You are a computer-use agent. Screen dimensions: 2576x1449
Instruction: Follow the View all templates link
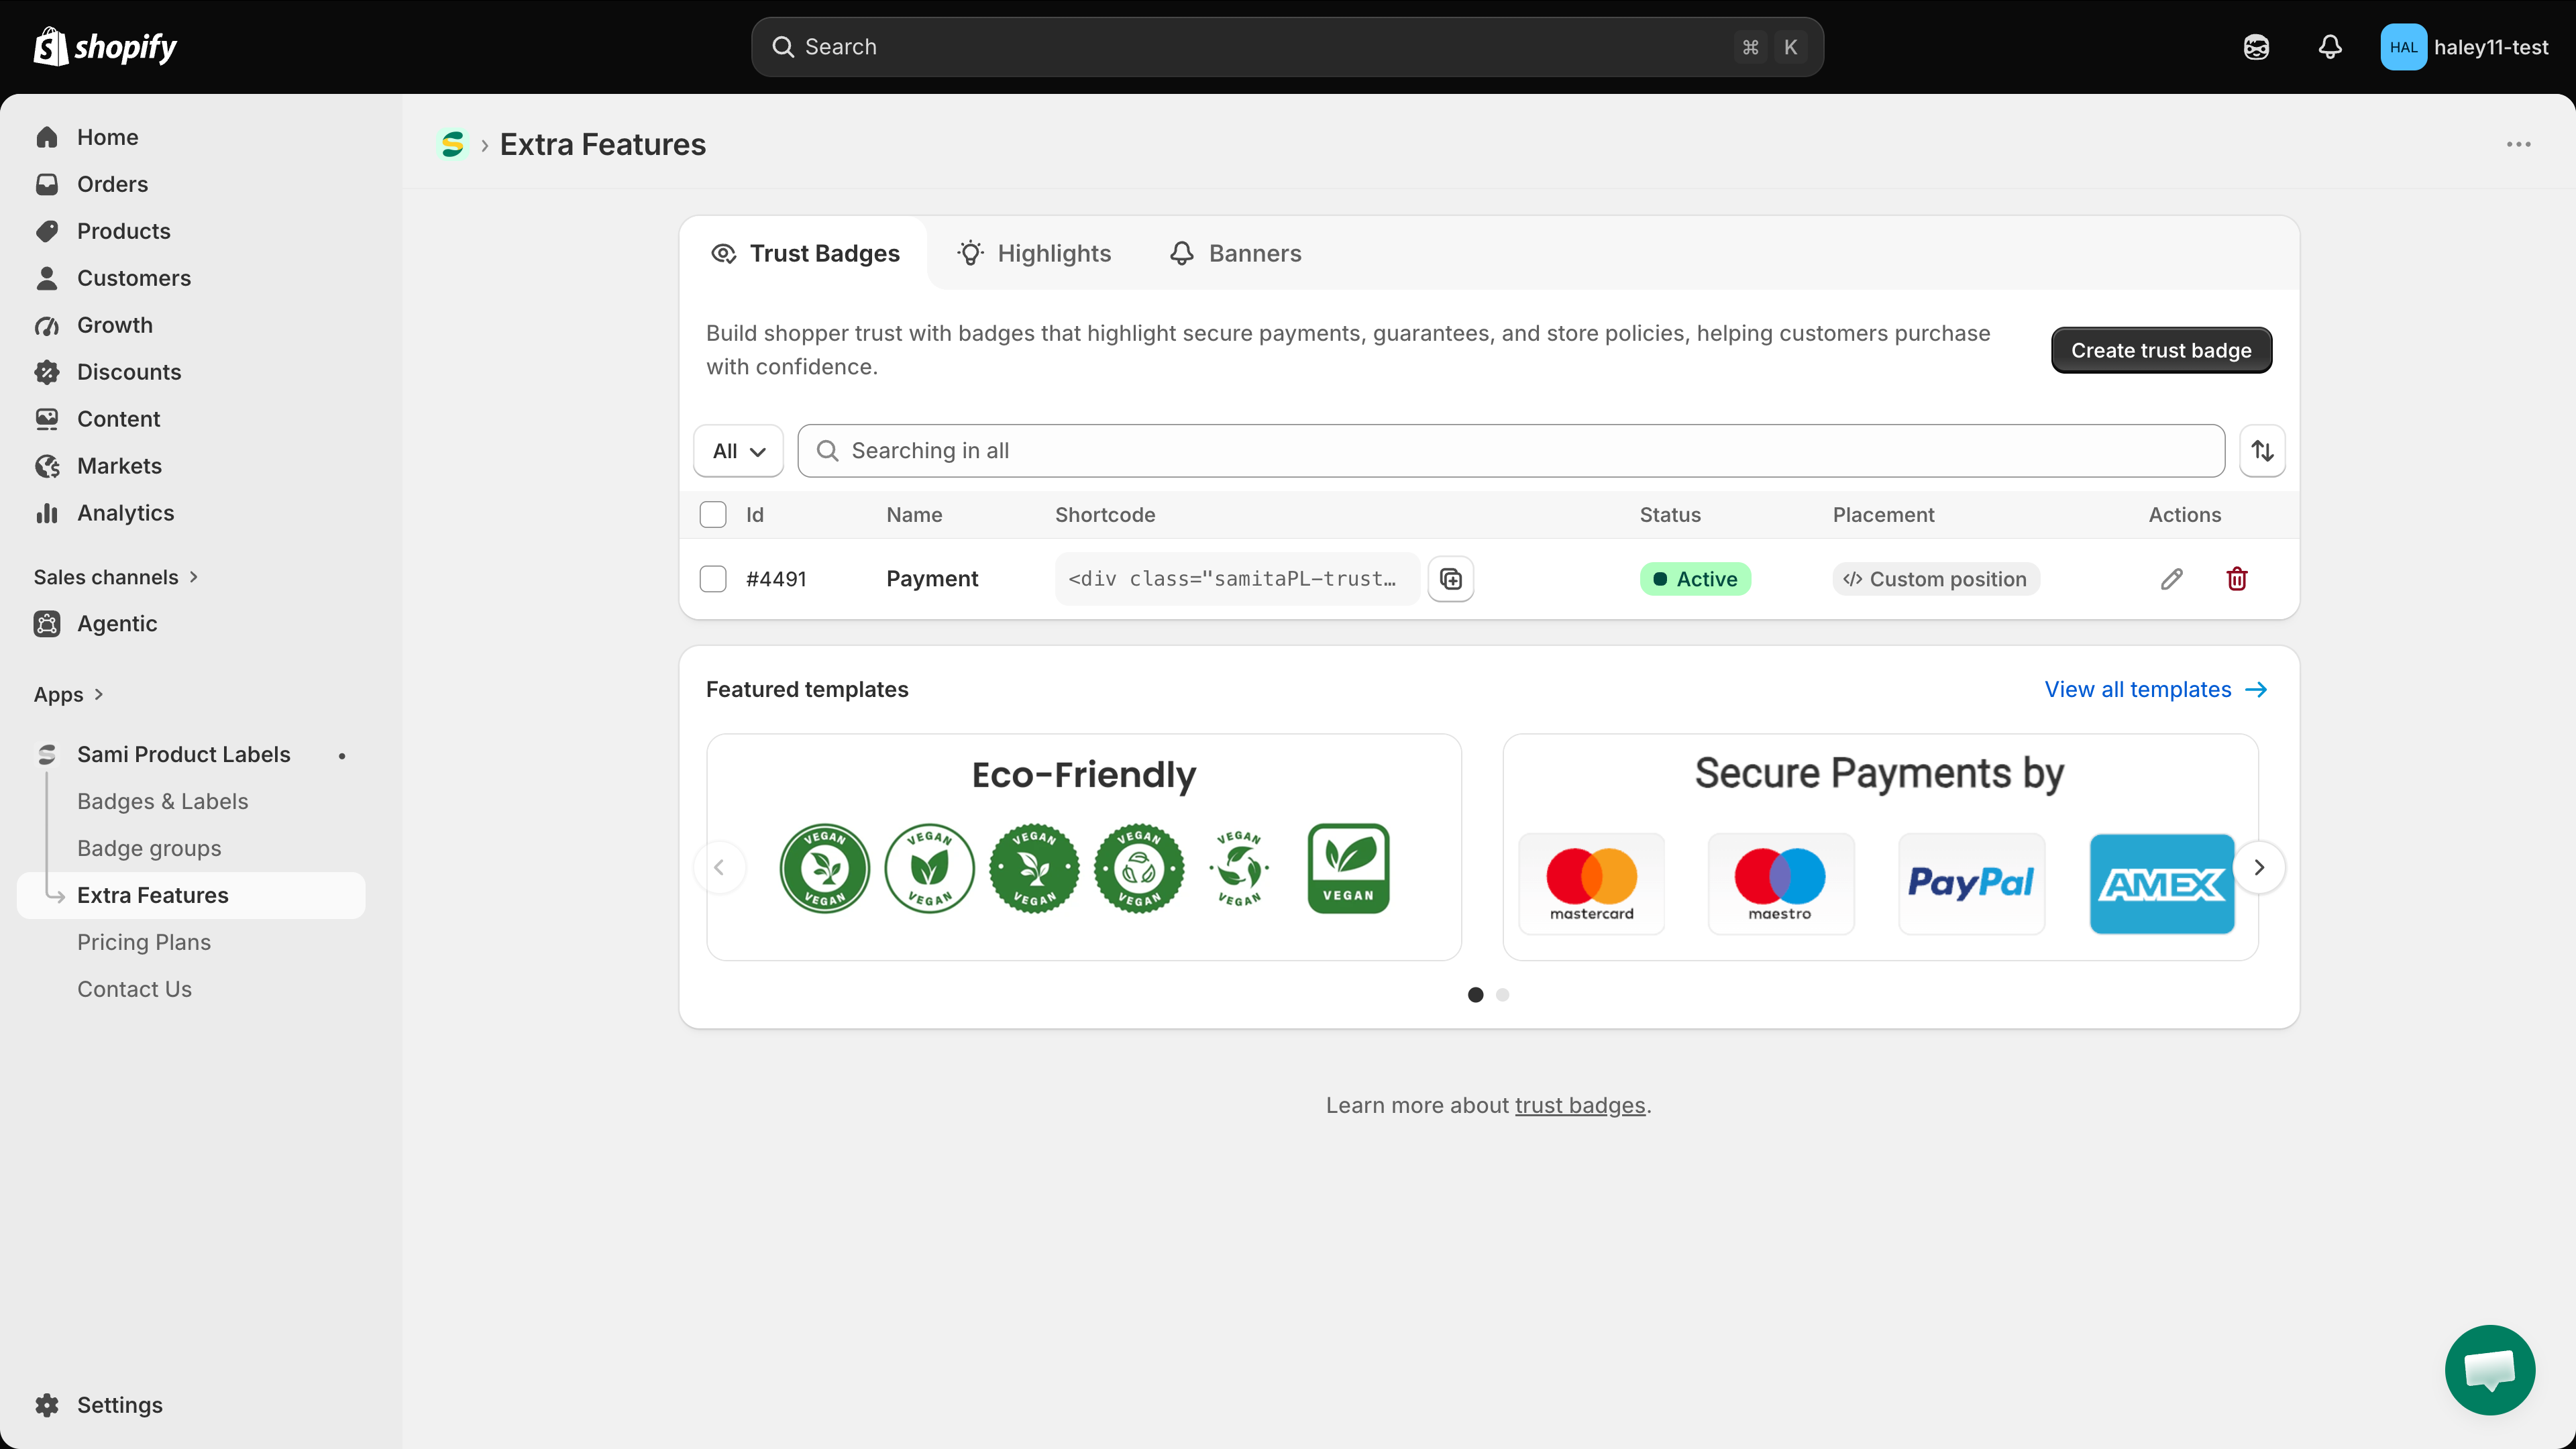2155,689
